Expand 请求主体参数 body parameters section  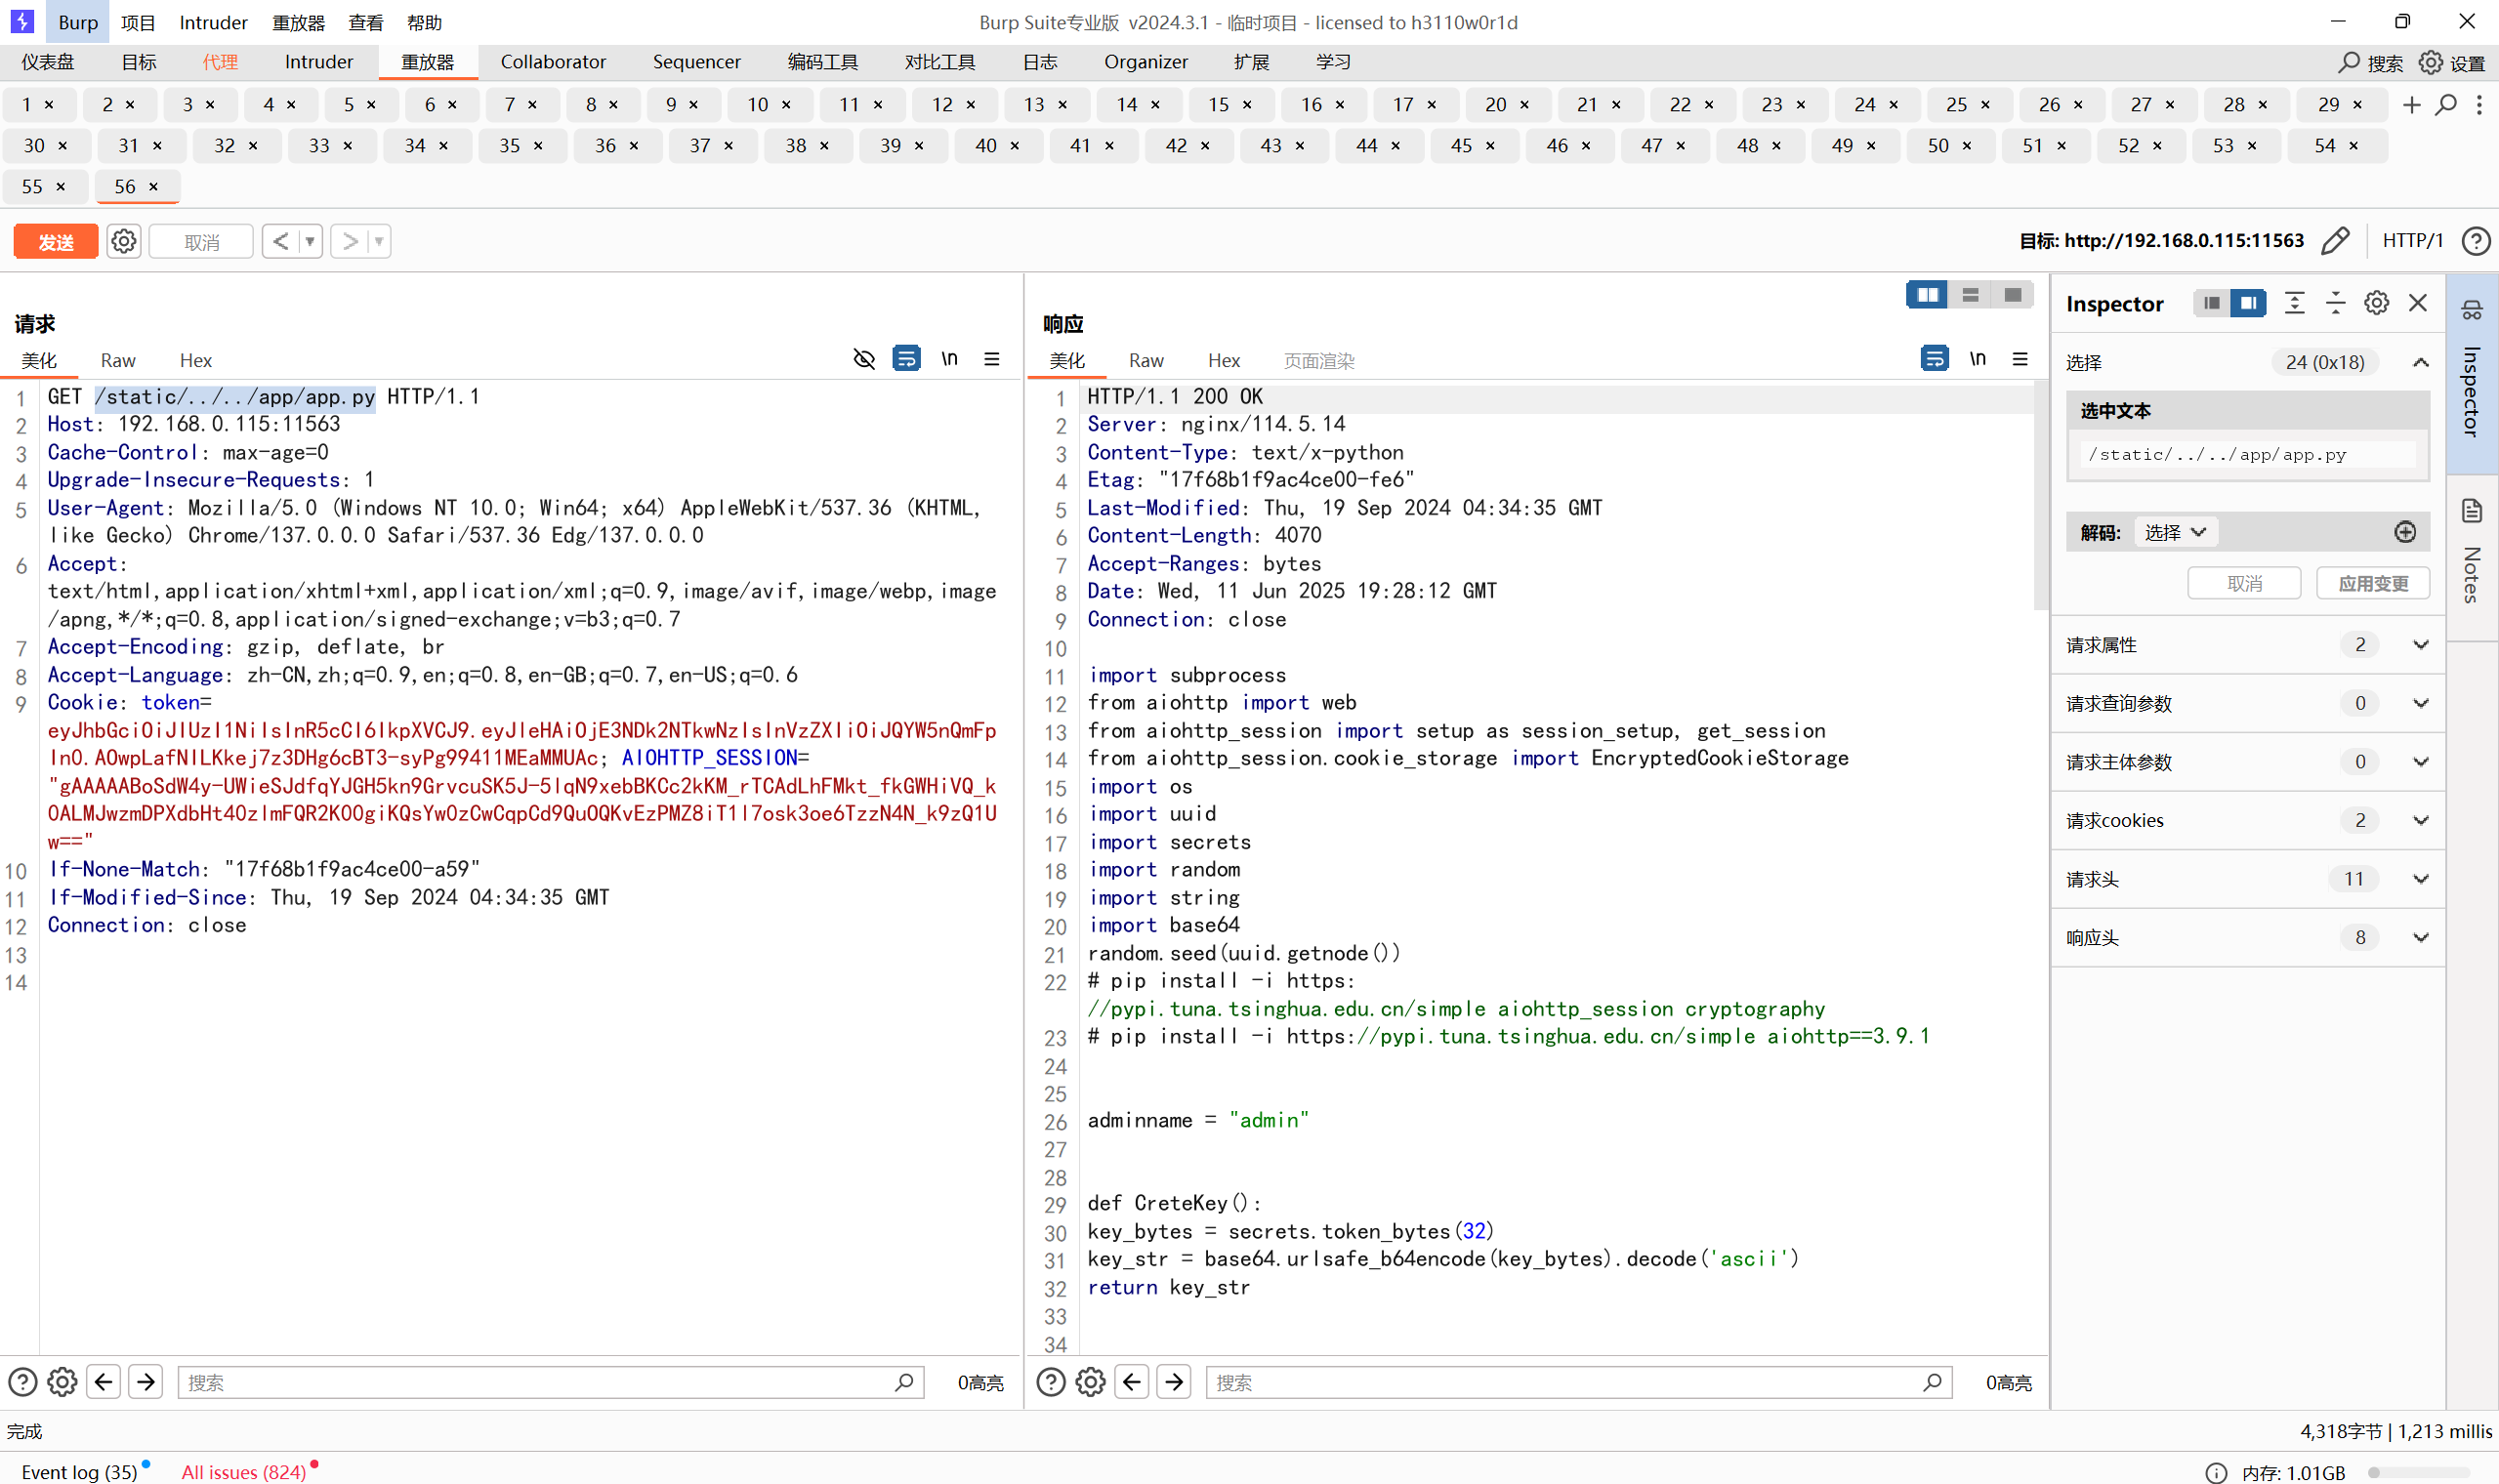point(2248,762)
